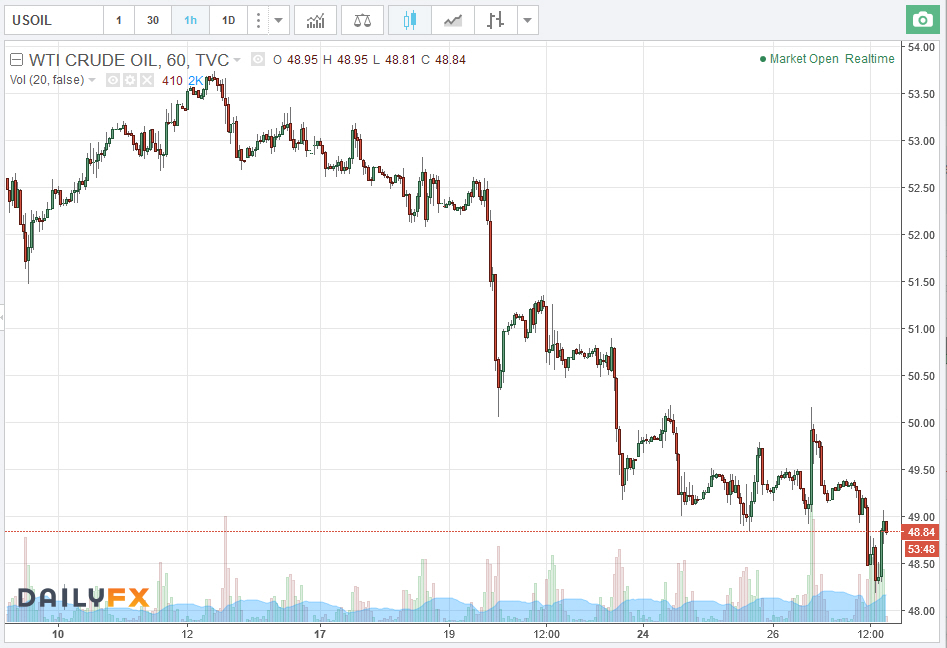Click the 53:48 countdown label
This screenshot has width=947, height=648.
(920, 549)
